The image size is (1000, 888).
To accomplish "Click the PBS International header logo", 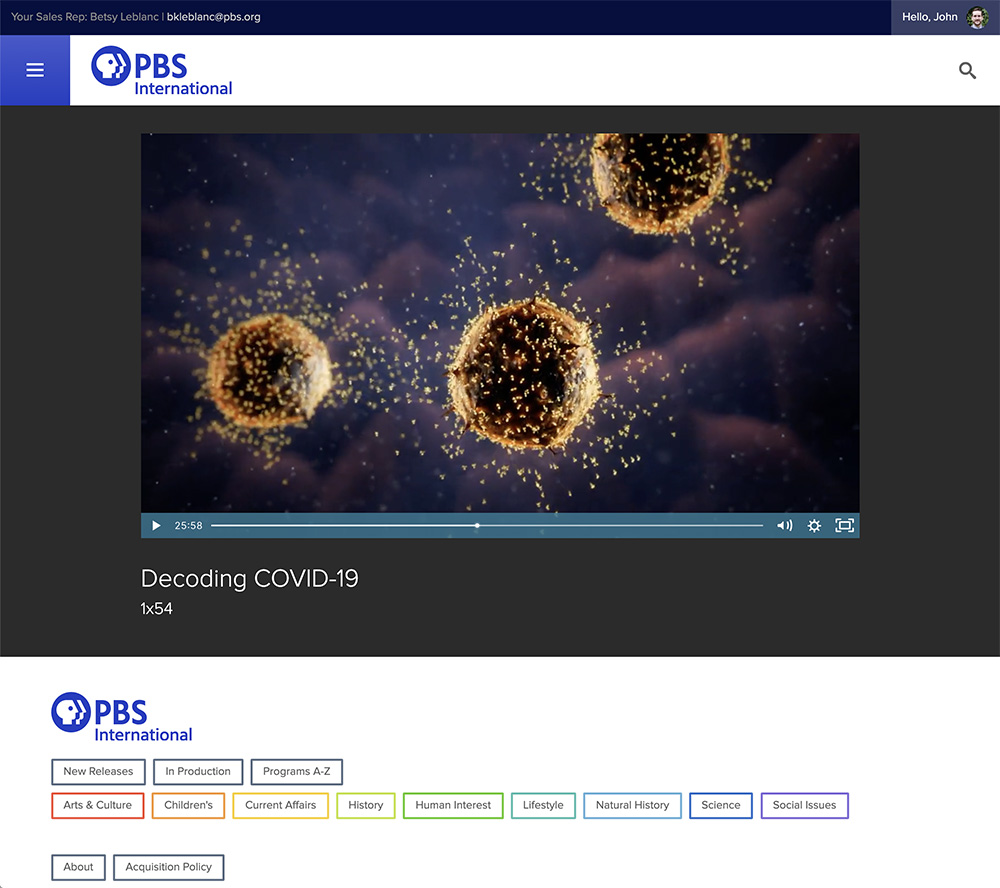I will 162,71.
